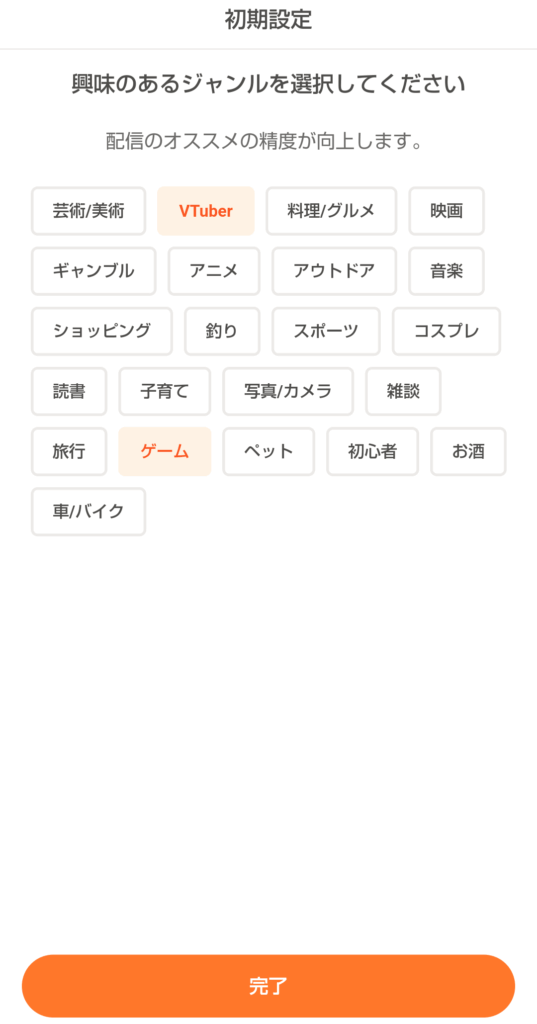Choose the 子育て genre chip
The image size is (537, 1024).
coord(165,391)
